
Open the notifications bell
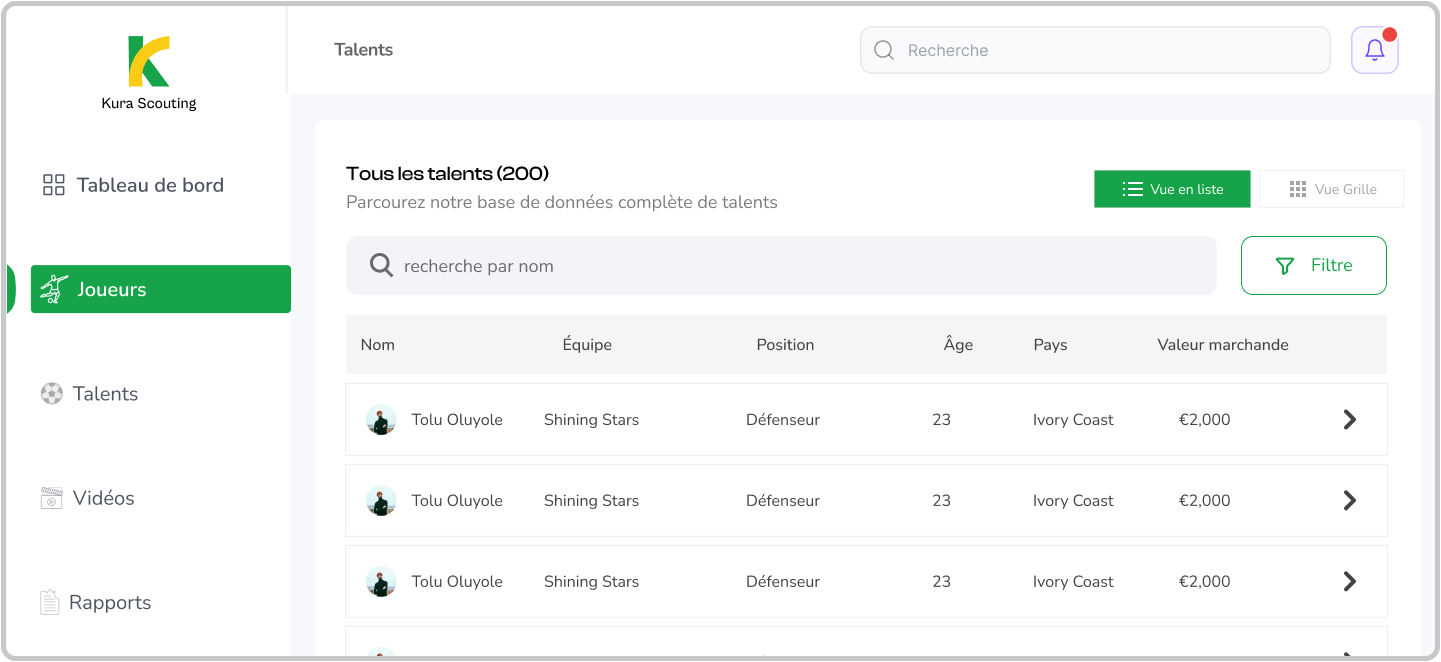1374,50
